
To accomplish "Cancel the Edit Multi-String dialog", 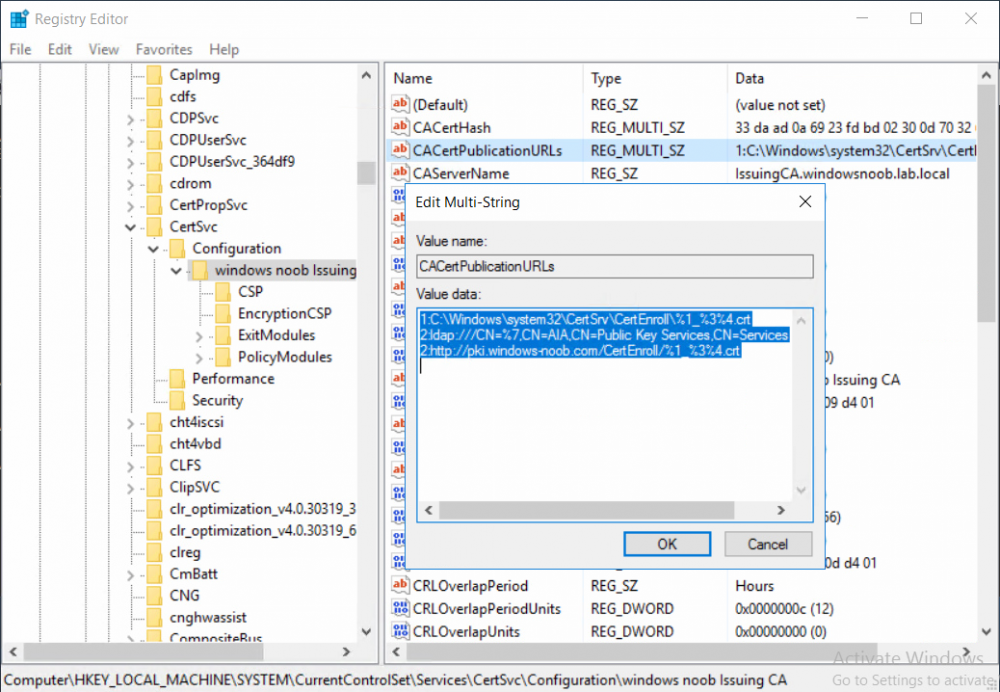I will click(768, 544).
